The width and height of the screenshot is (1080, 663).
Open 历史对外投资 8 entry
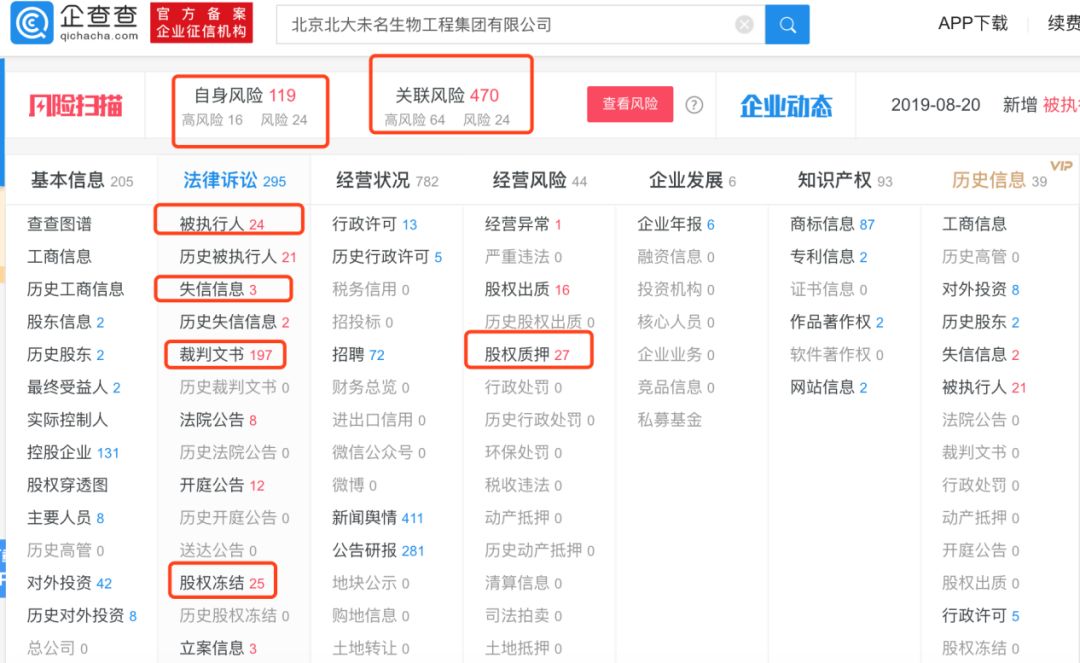click(x=82, y=615)
